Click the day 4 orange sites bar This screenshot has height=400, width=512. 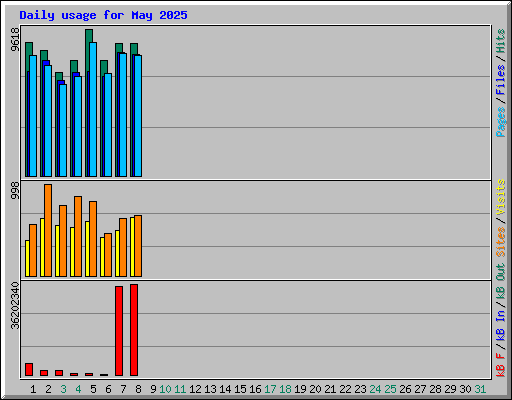coord(78,236)
